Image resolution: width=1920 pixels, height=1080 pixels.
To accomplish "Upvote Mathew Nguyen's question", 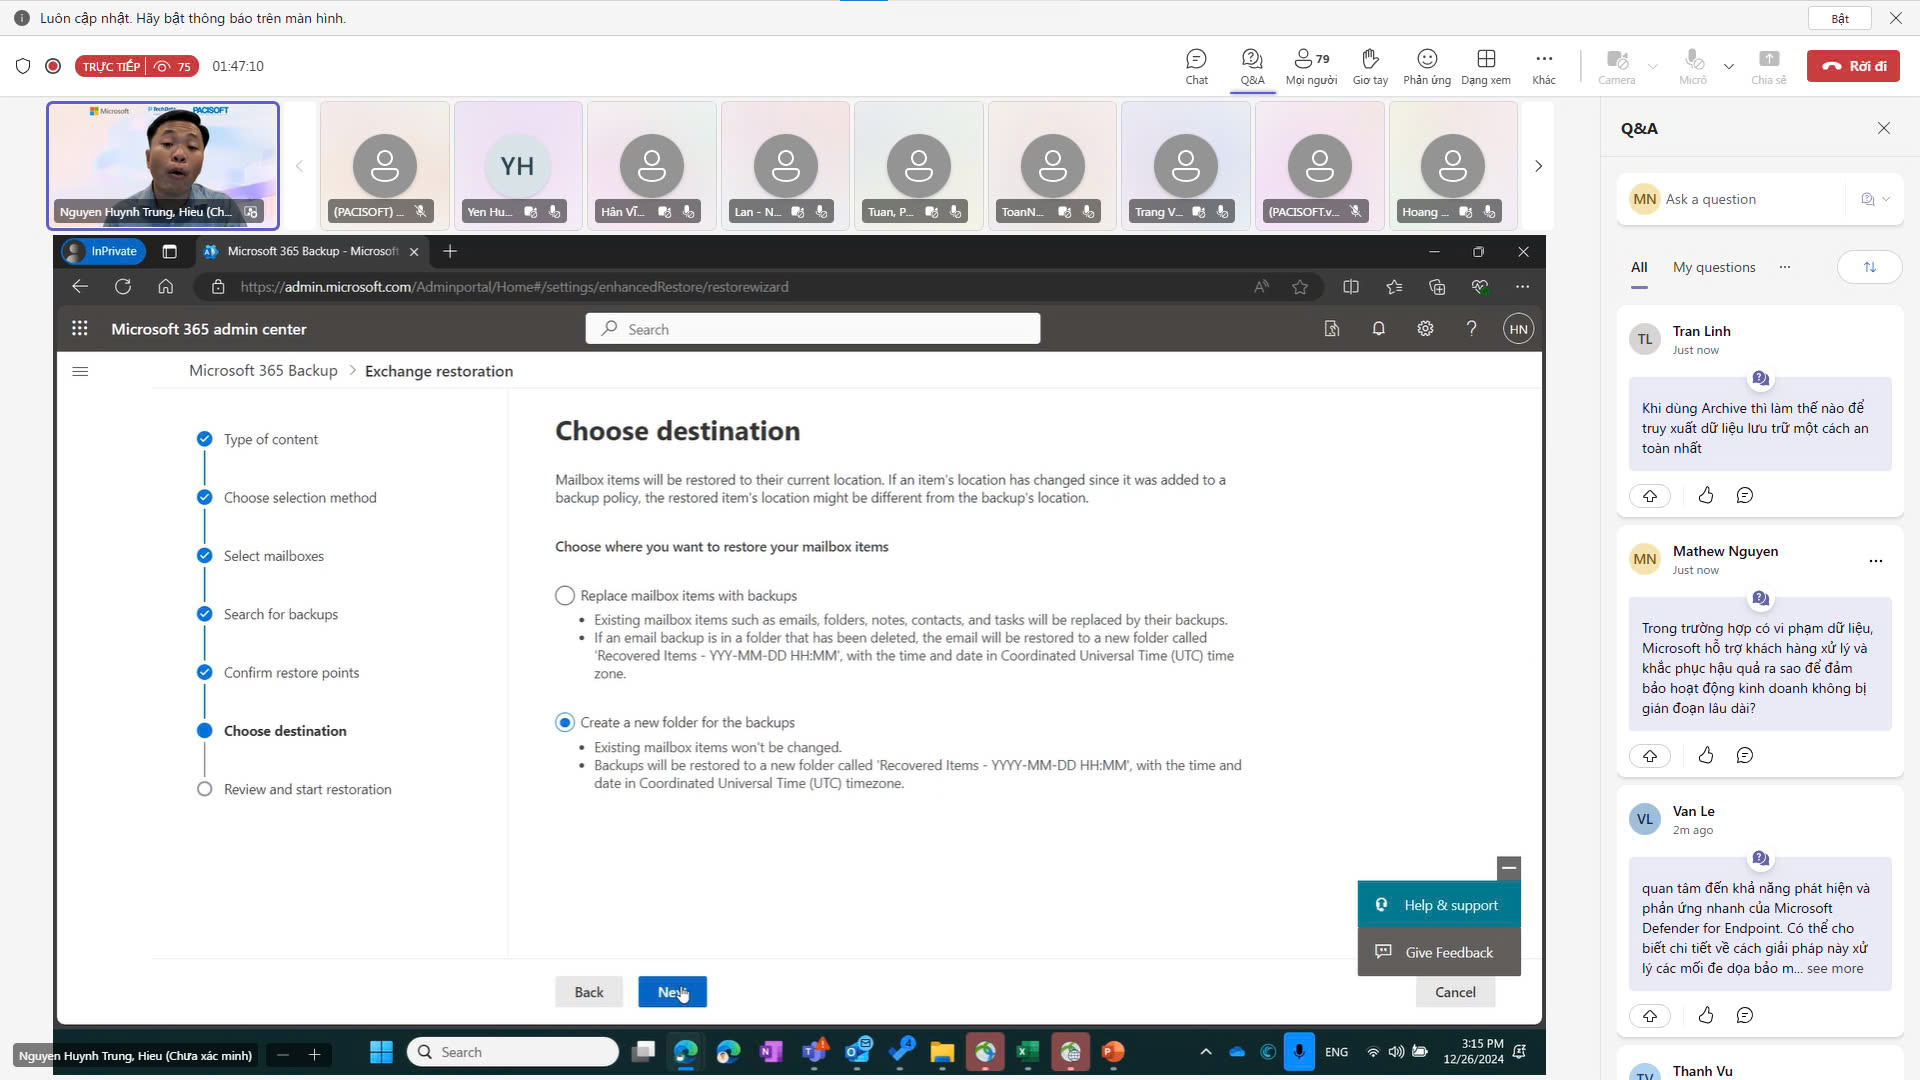I will click(1650, 756).
